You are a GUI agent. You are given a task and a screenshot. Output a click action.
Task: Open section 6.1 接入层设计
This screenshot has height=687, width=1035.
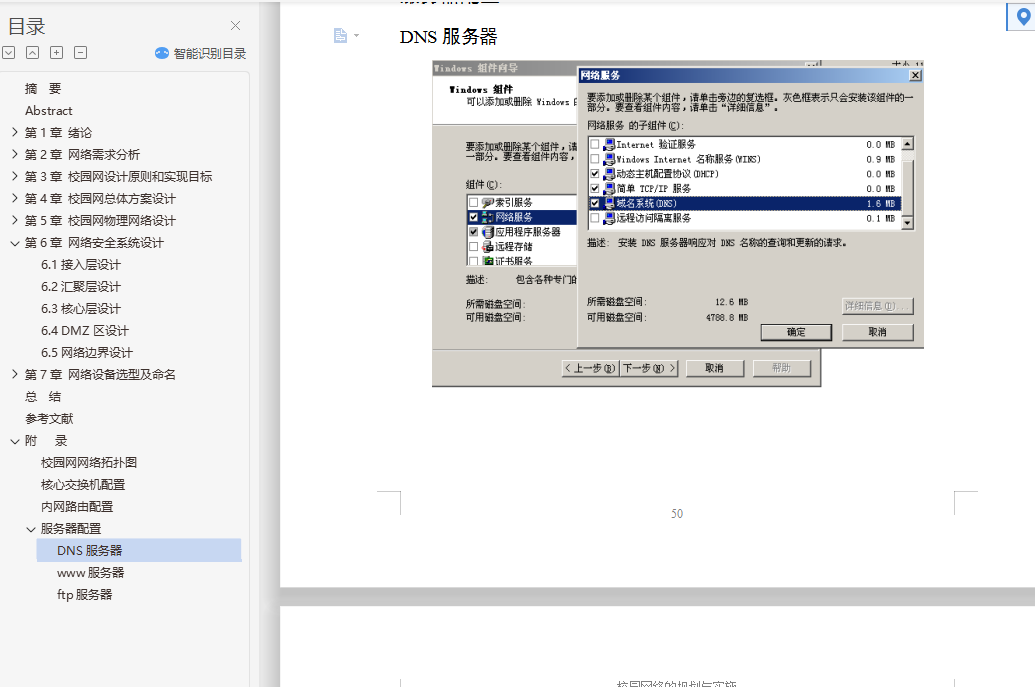coord(81,265)
